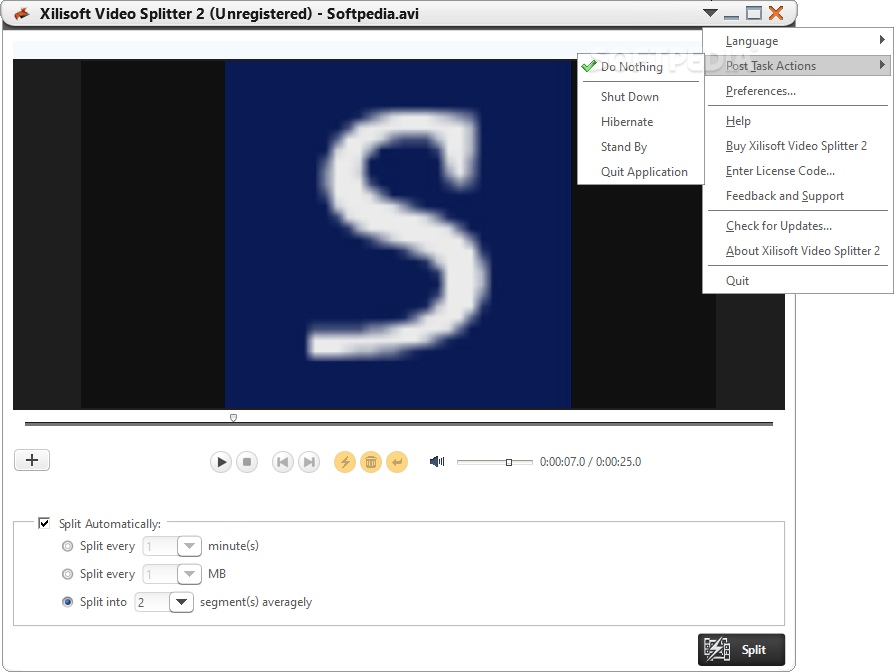The width and height of the screenshot is (894, 672).
Task: Select Split every minute(s) radio button
Action: 67,546
